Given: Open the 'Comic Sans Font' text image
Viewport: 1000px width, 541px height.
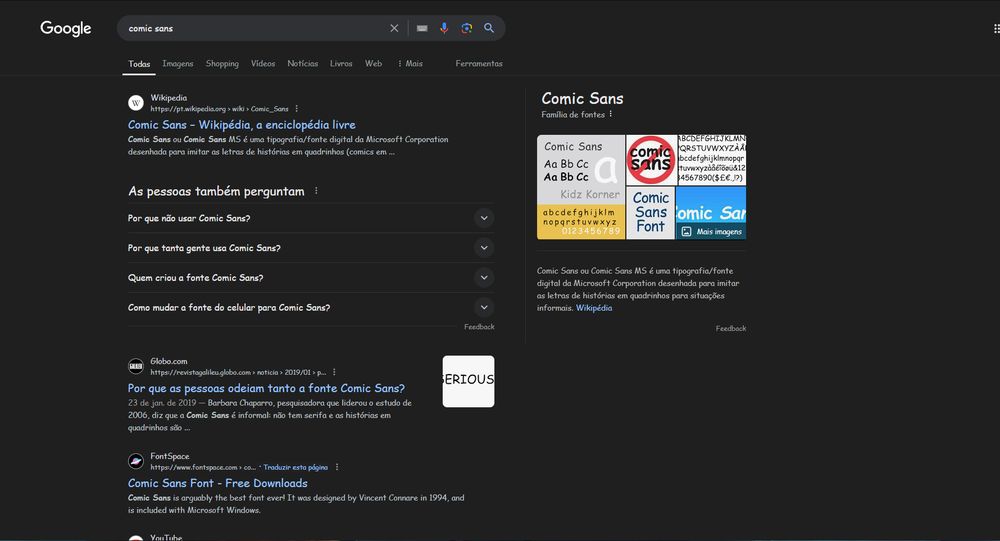Looking at the screenshot, I should click(x=650, y=212).
